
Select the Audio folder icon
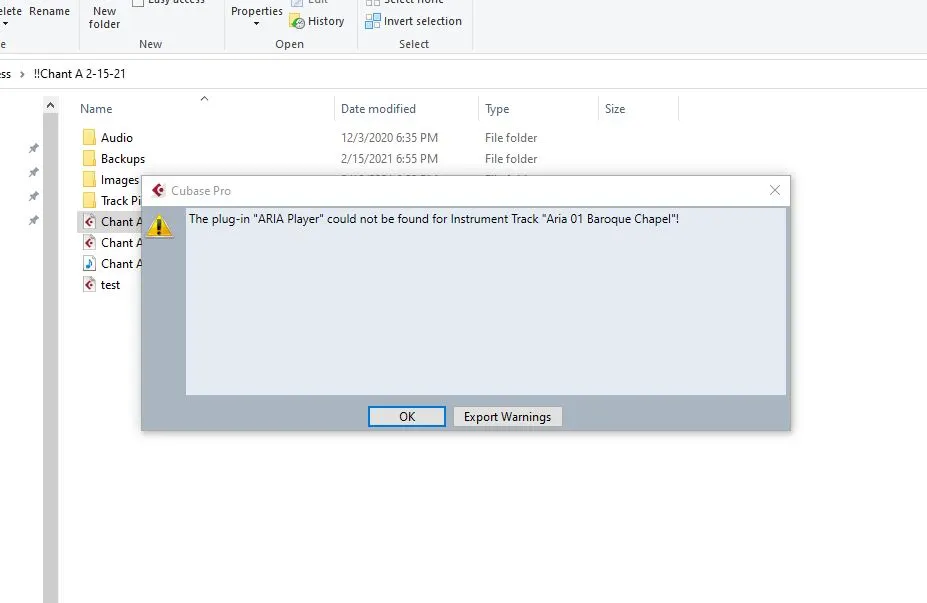(89, 138)
